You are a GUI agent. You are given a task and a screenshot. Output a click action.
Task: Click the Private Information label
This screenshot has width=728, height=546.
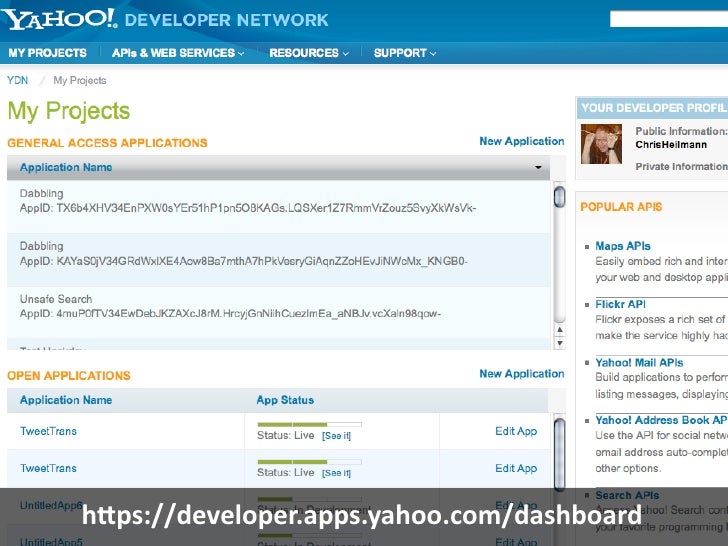click(682, 167)
